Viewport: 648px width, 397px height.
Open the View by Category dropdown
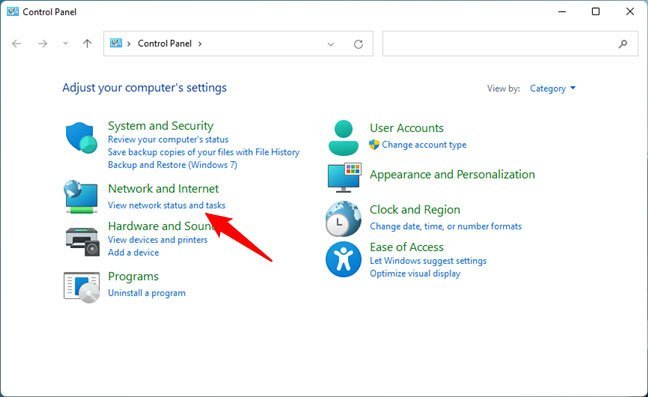553,88
